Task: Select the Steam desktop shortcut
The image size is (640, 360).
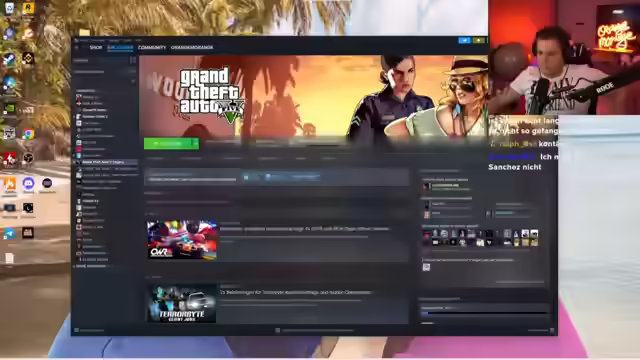Action: 9,60
